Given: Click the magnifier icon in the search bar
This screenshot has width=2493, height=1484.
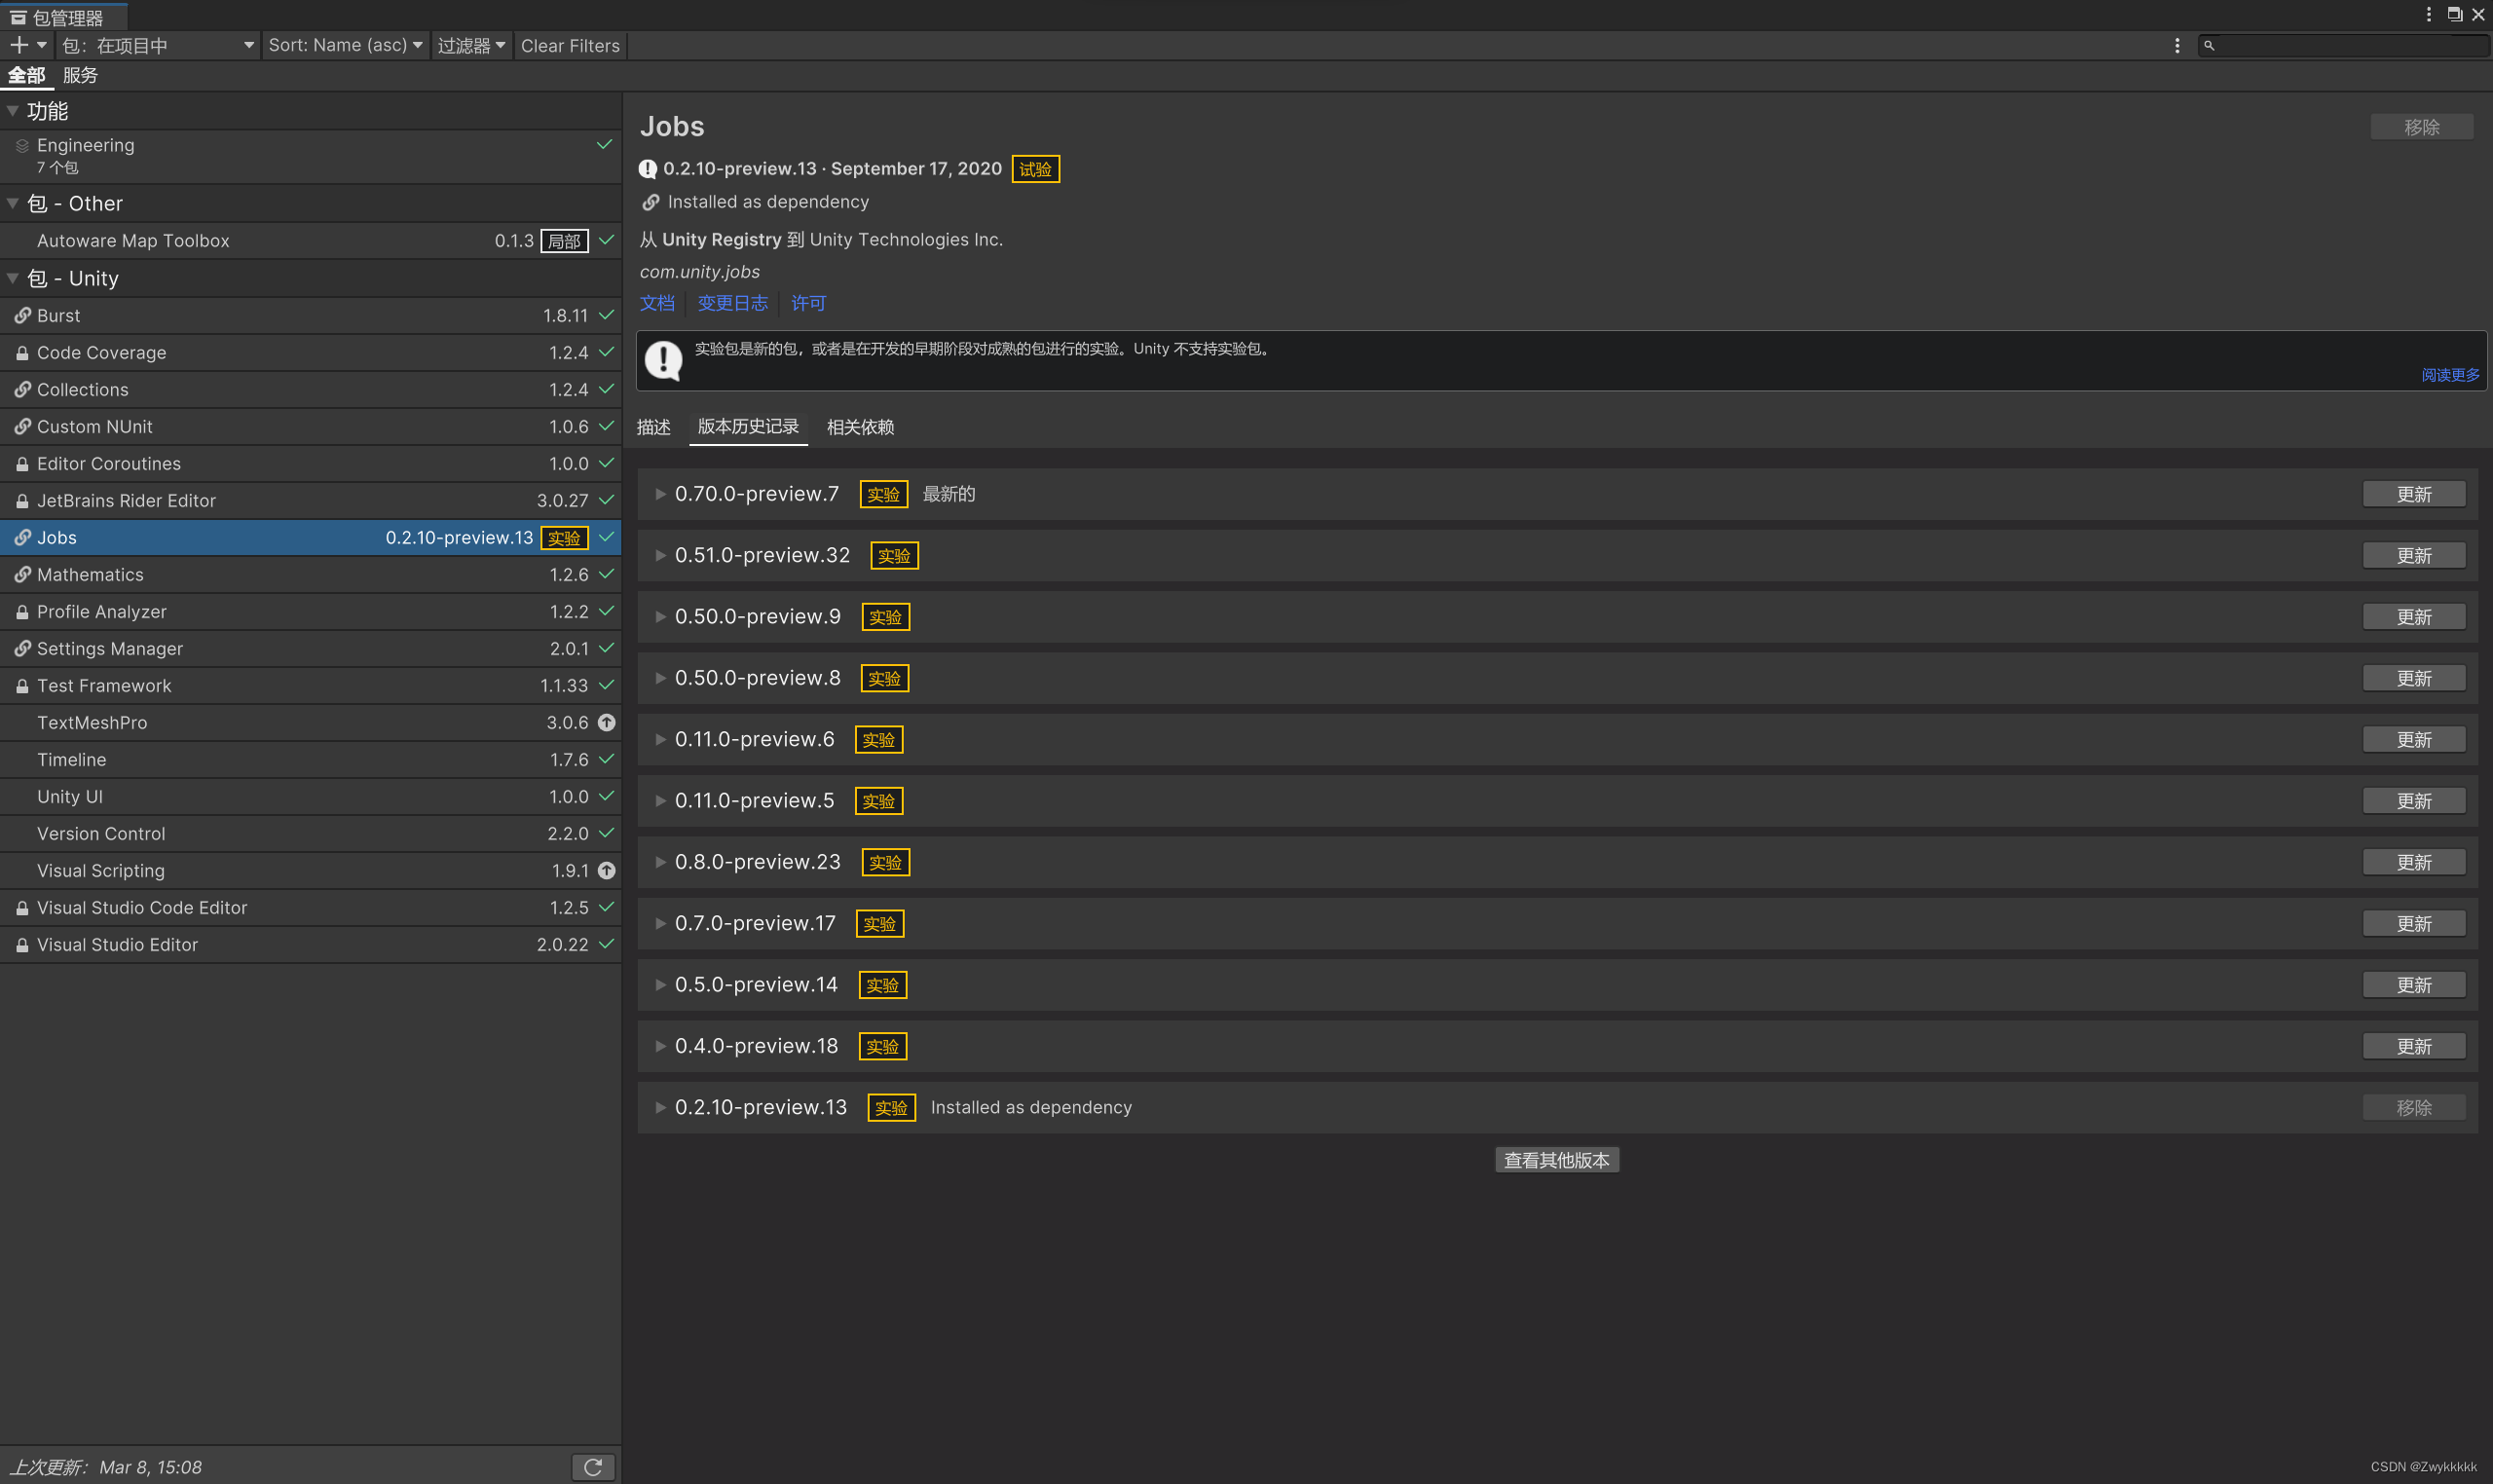Looking at the screenshot, I should (x=2209, y=46).
